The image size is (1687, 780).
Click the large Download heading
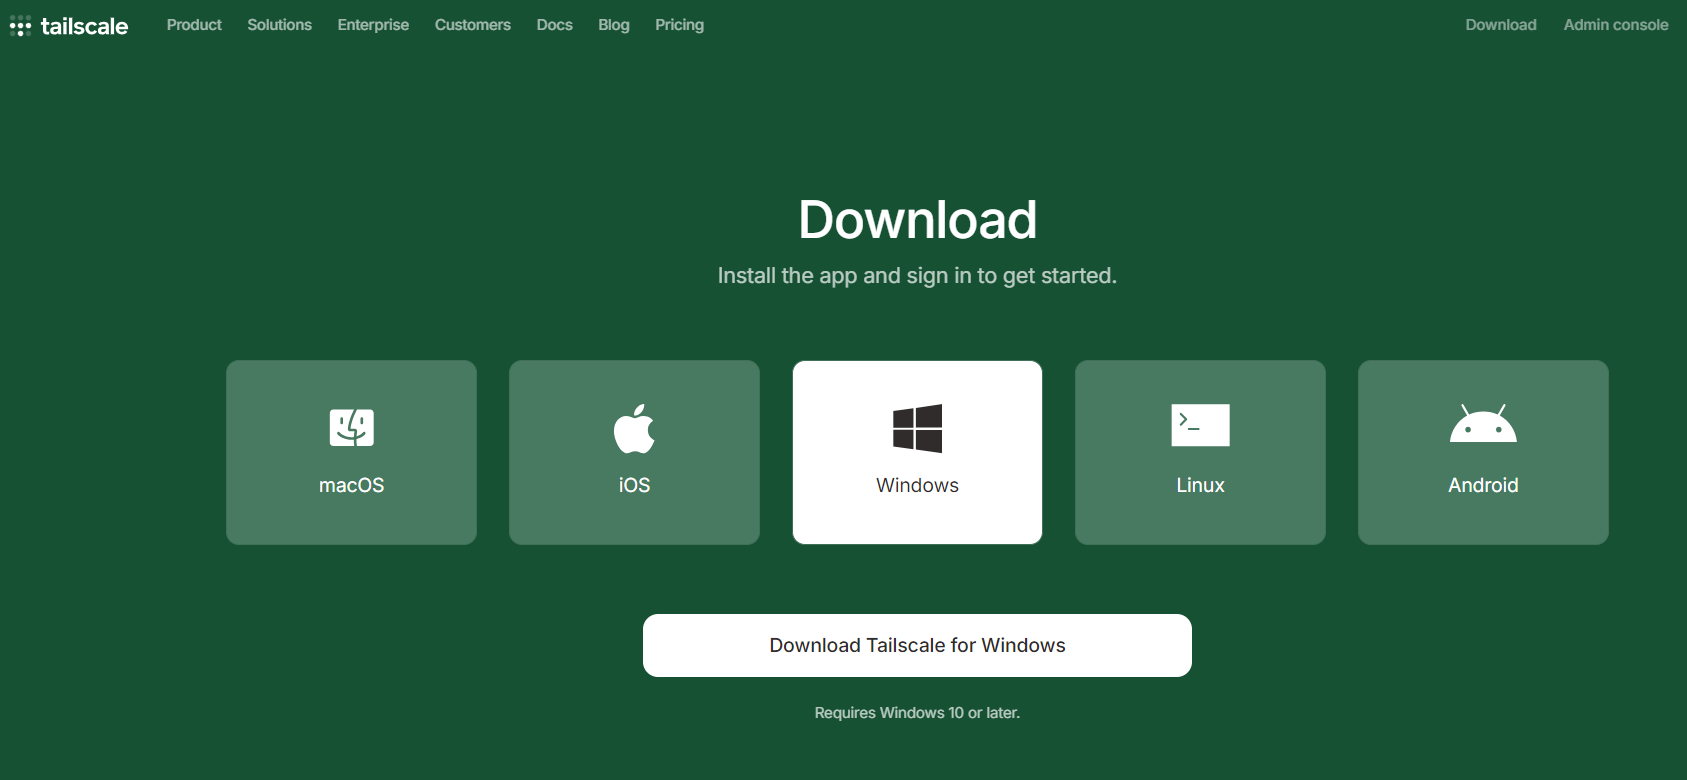click(917, 220)
